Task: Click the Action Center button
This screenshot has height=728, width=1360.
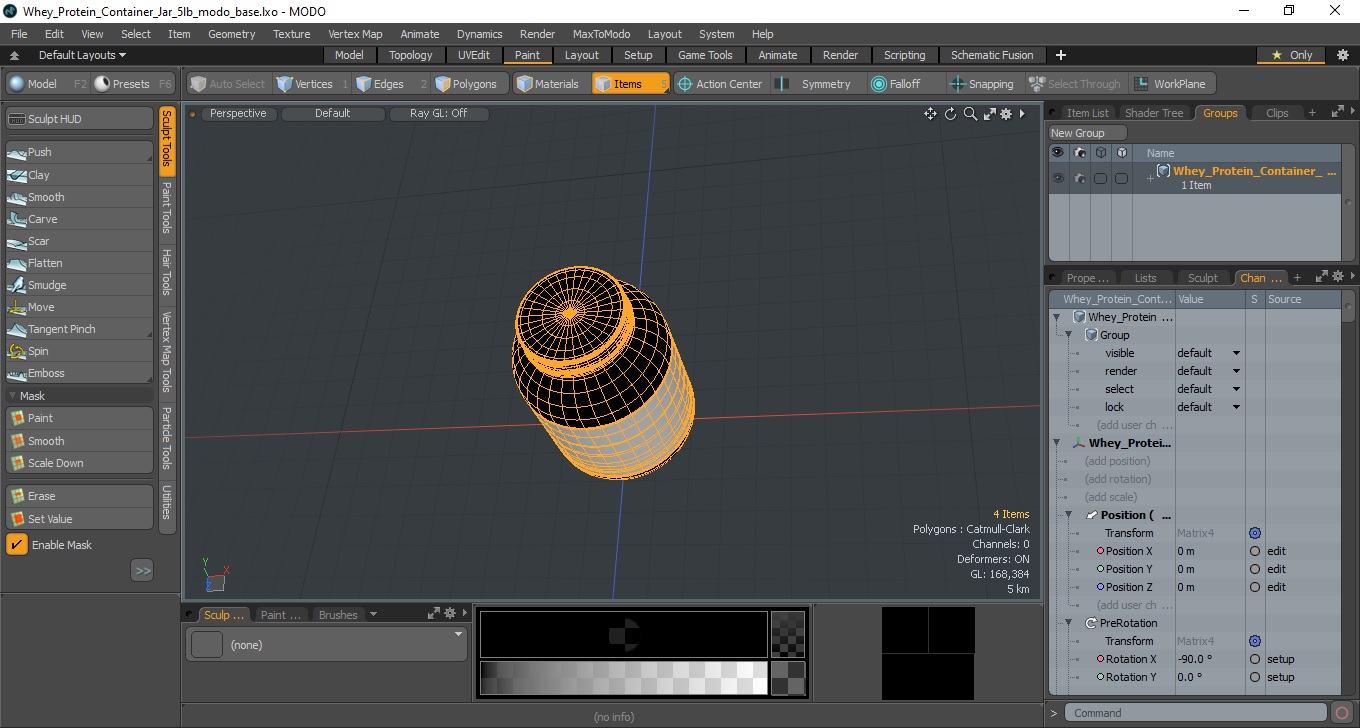Action: tap(719, 84)
